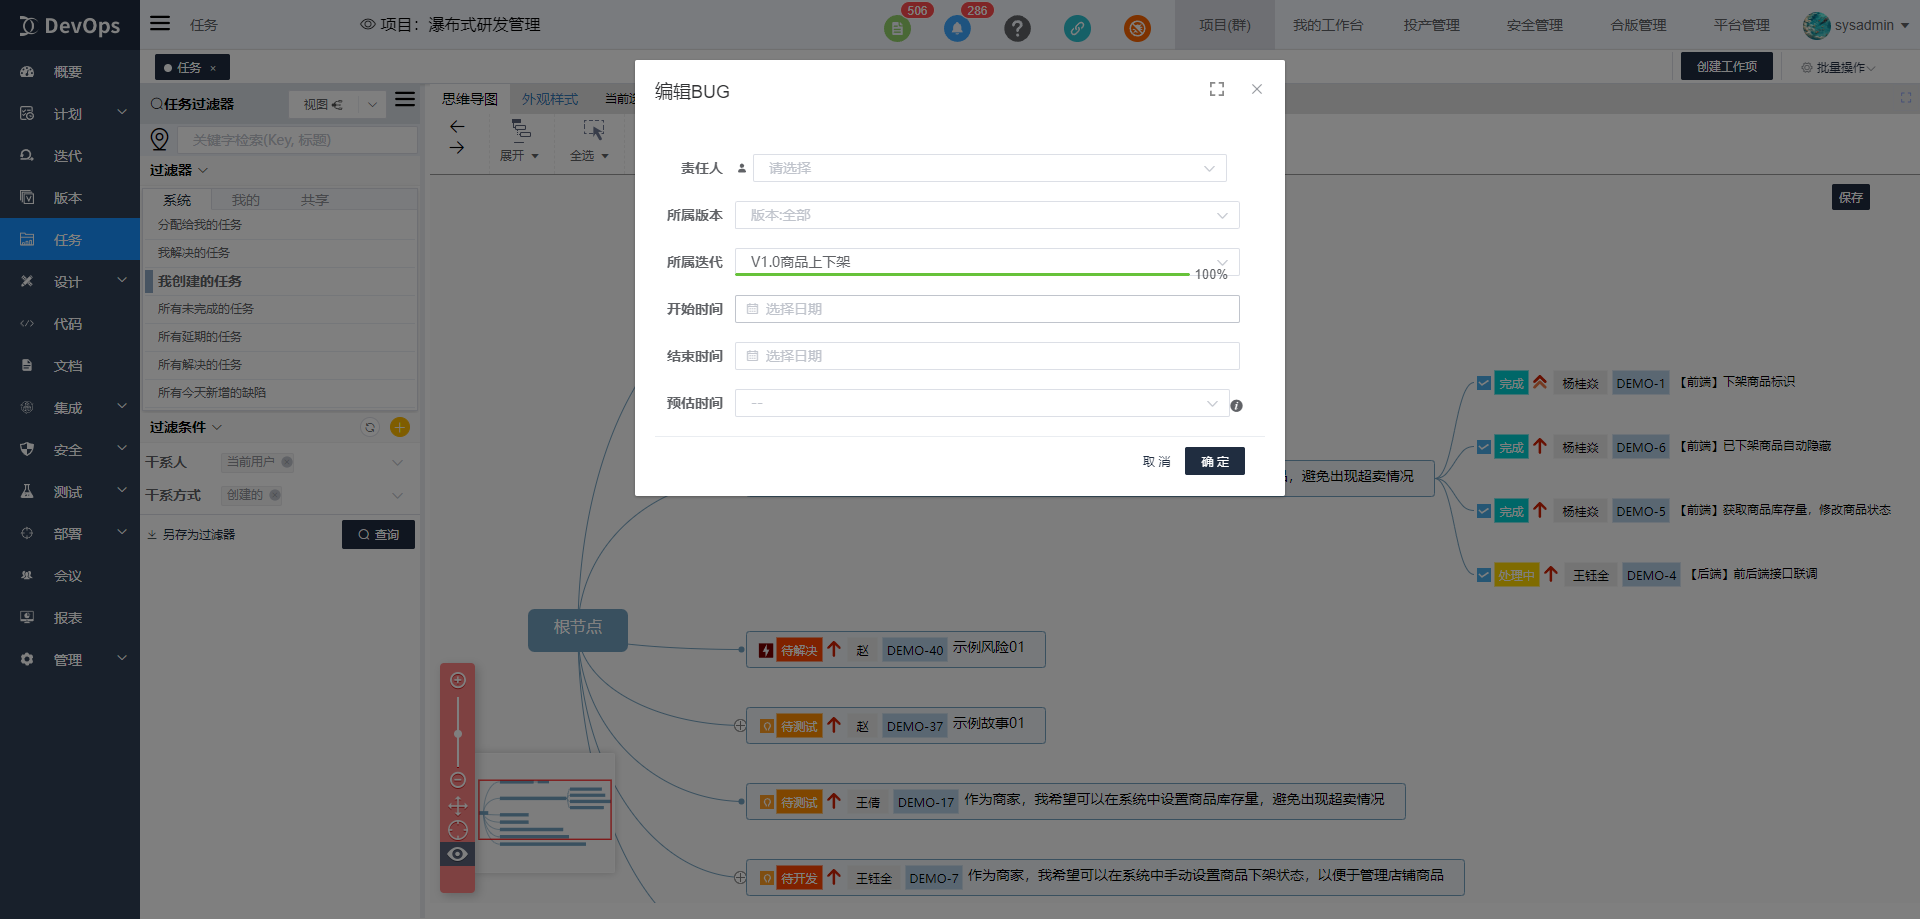
Task: Maximize the 编辑BUG dialog to fullscreen
Action: [x=1217, y=89]
